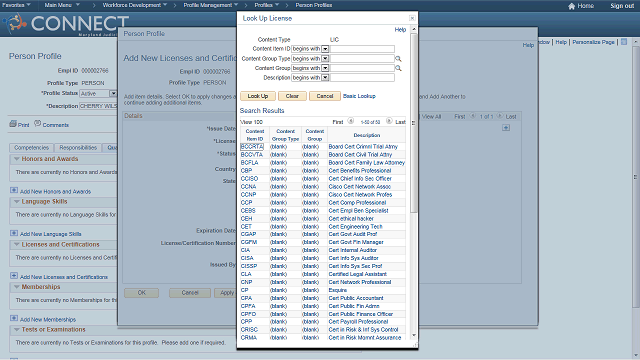Open the Content Item ID operator dropdown
The width and height of the screenshot is (640, 360).
(325, 49)
